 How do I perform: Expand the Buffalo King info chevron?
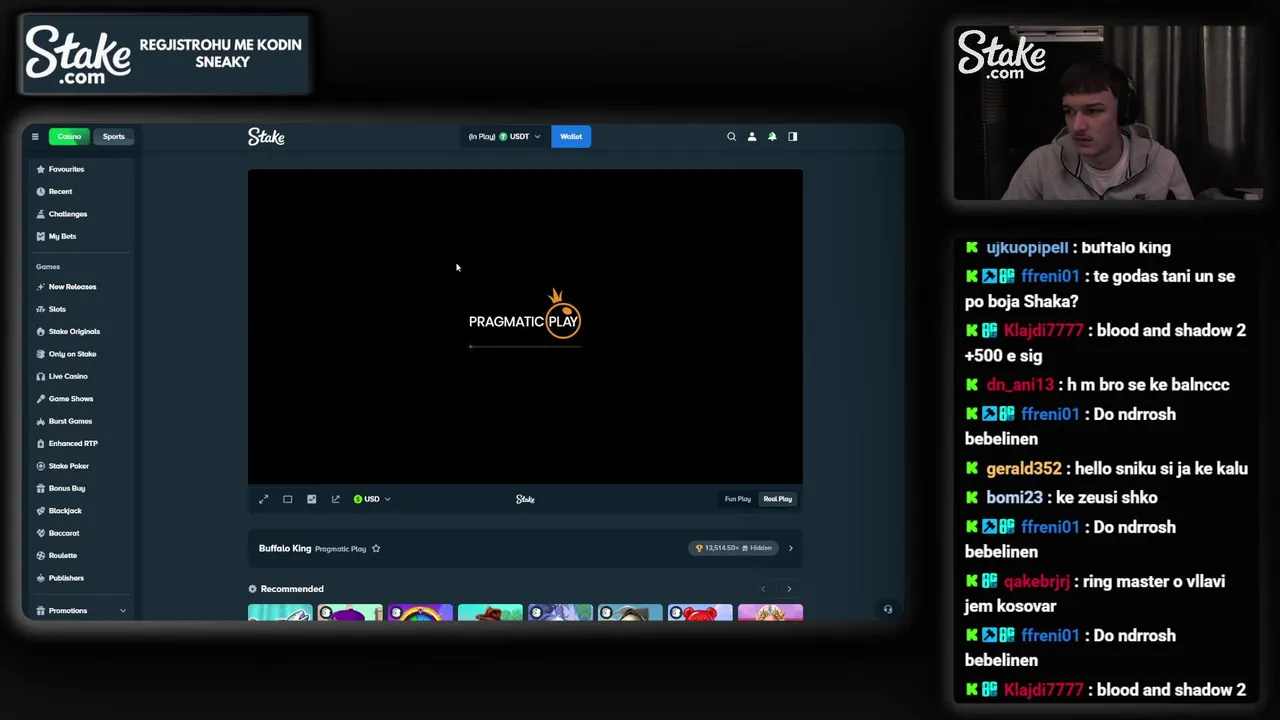(x=790, y=548)
